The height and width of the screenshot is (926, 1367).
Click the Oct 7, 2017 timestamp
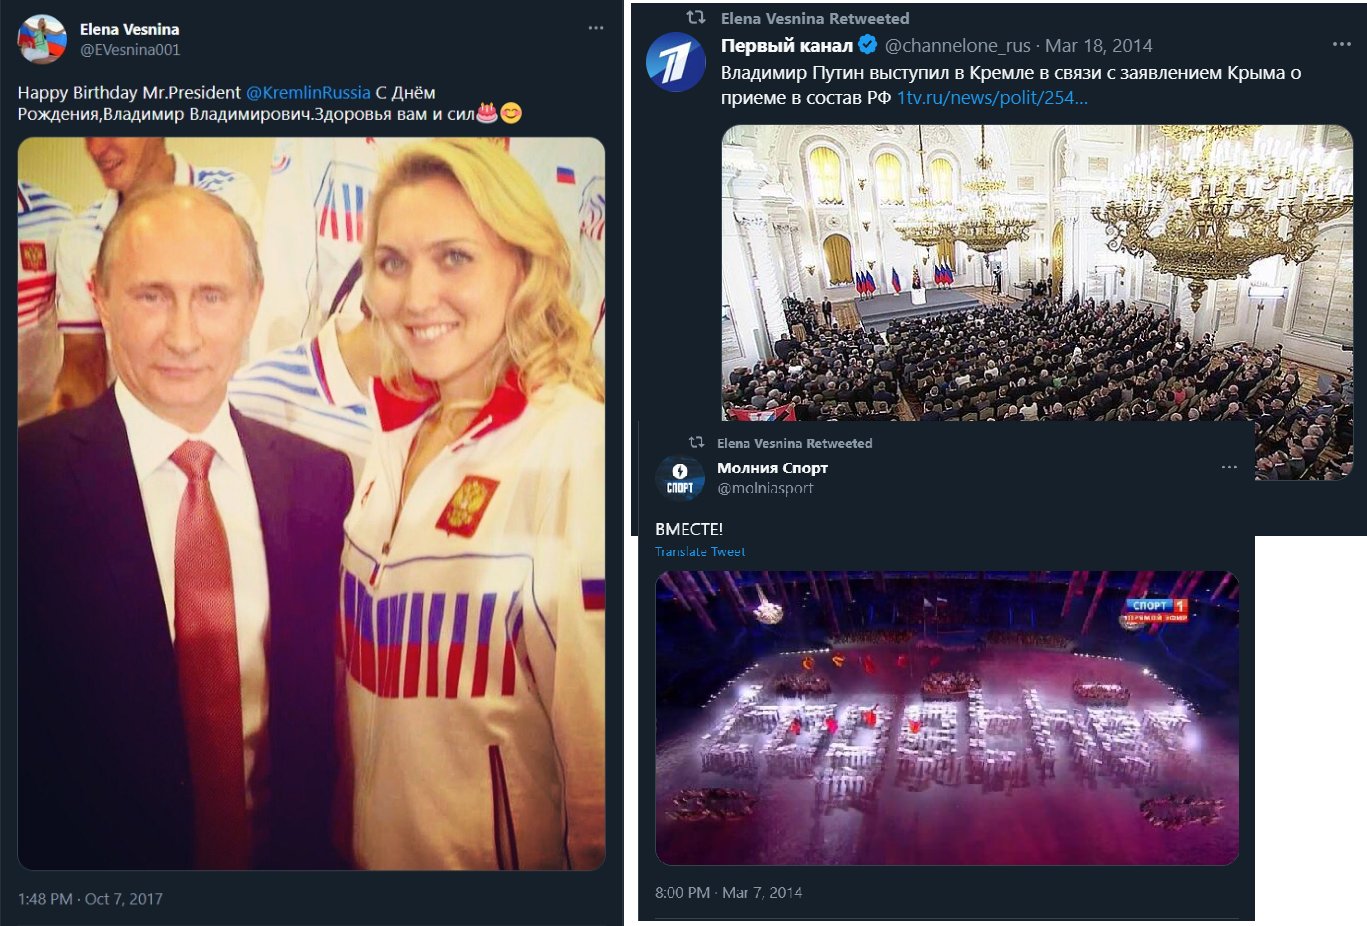pos(90,899)
